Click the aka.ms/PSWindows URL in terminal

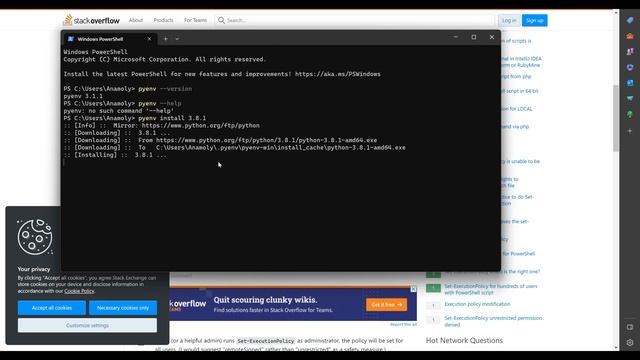point(338,74)
